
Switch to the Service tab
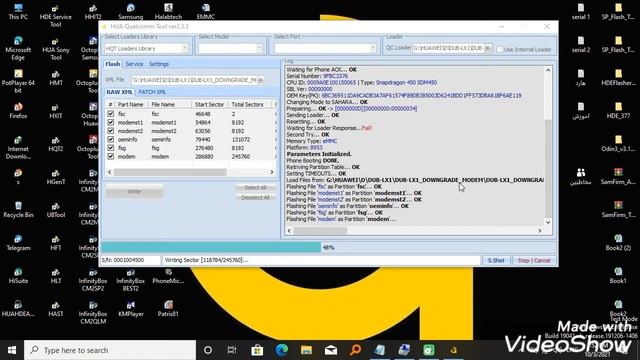(134, 64)
